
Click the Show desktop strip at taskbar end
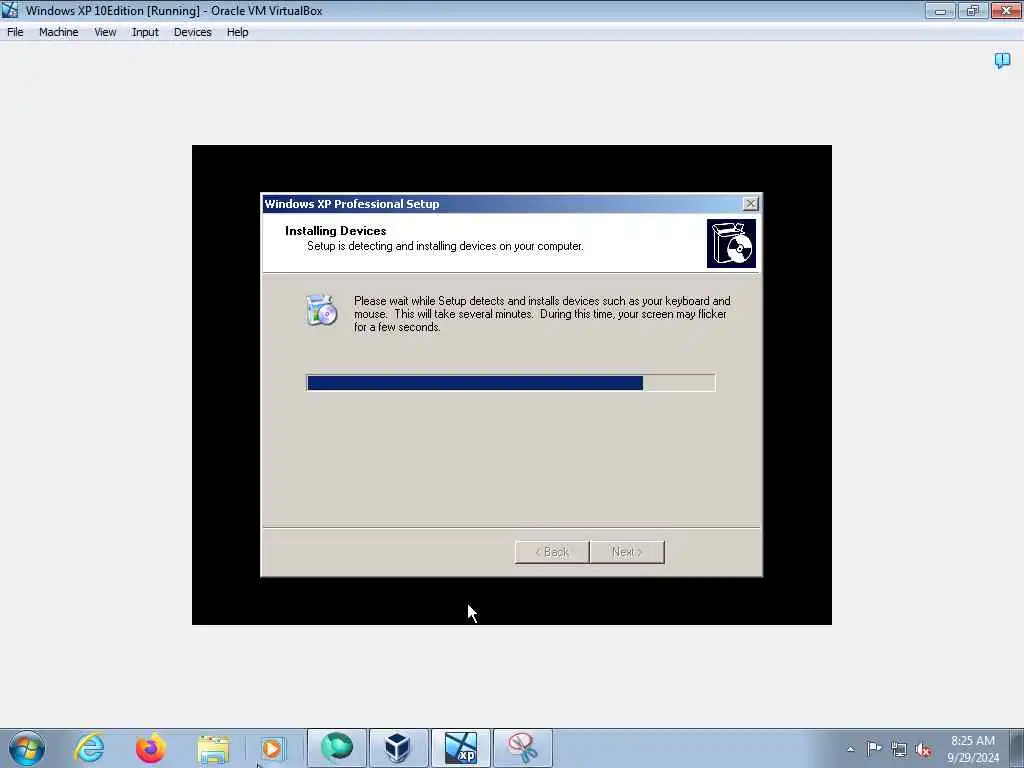click(1017, 748)
